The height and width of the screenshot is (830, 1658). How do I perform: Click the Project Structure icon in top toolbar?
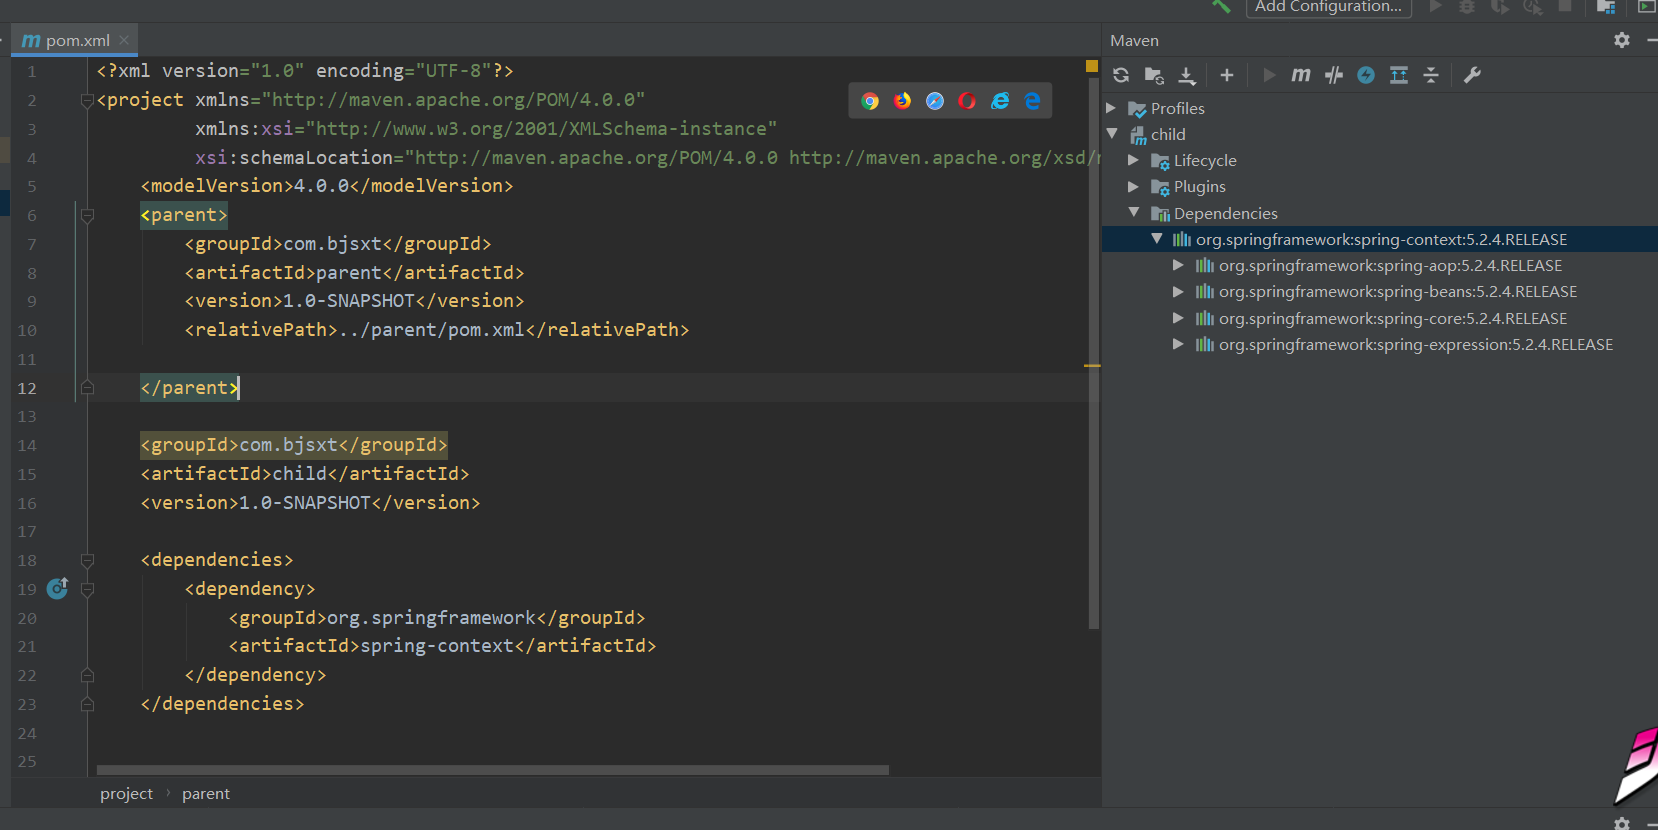pos(1606,6)
